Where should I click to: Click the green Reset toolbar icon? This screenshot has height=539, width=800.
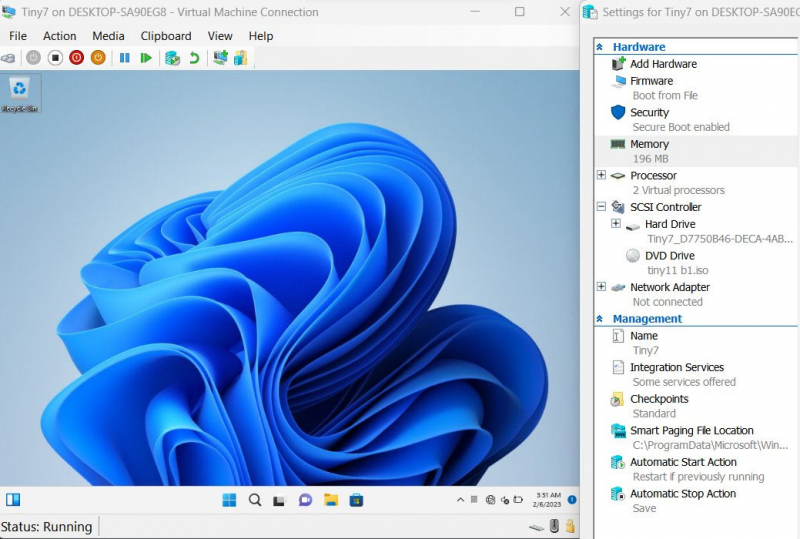click(x=146, y=58)
